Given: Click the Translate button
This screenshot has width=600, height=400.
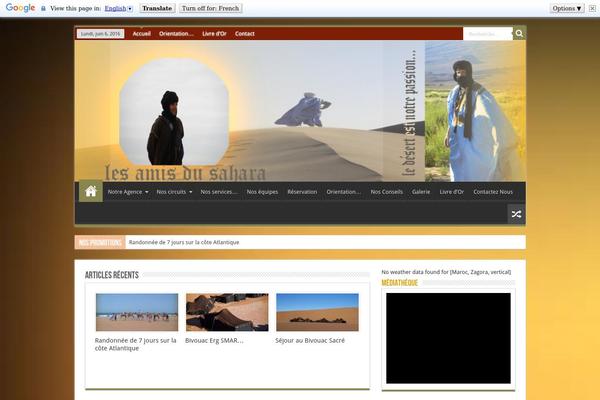Looking at the screenshot, I should tap(157, 8).
